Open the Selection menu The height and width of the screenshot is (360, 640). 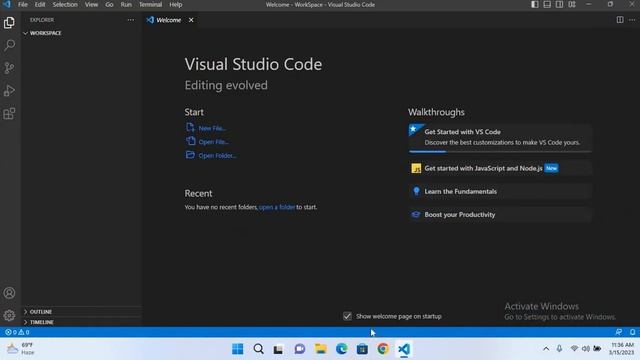65,4
